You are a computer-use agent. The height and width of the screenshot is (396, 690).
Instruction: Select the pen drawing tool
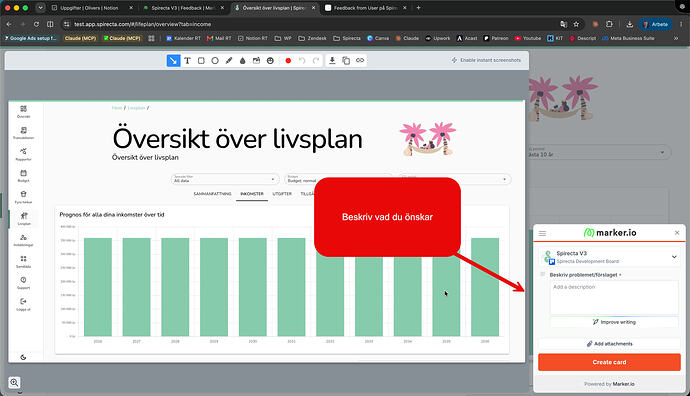point(229,61)
